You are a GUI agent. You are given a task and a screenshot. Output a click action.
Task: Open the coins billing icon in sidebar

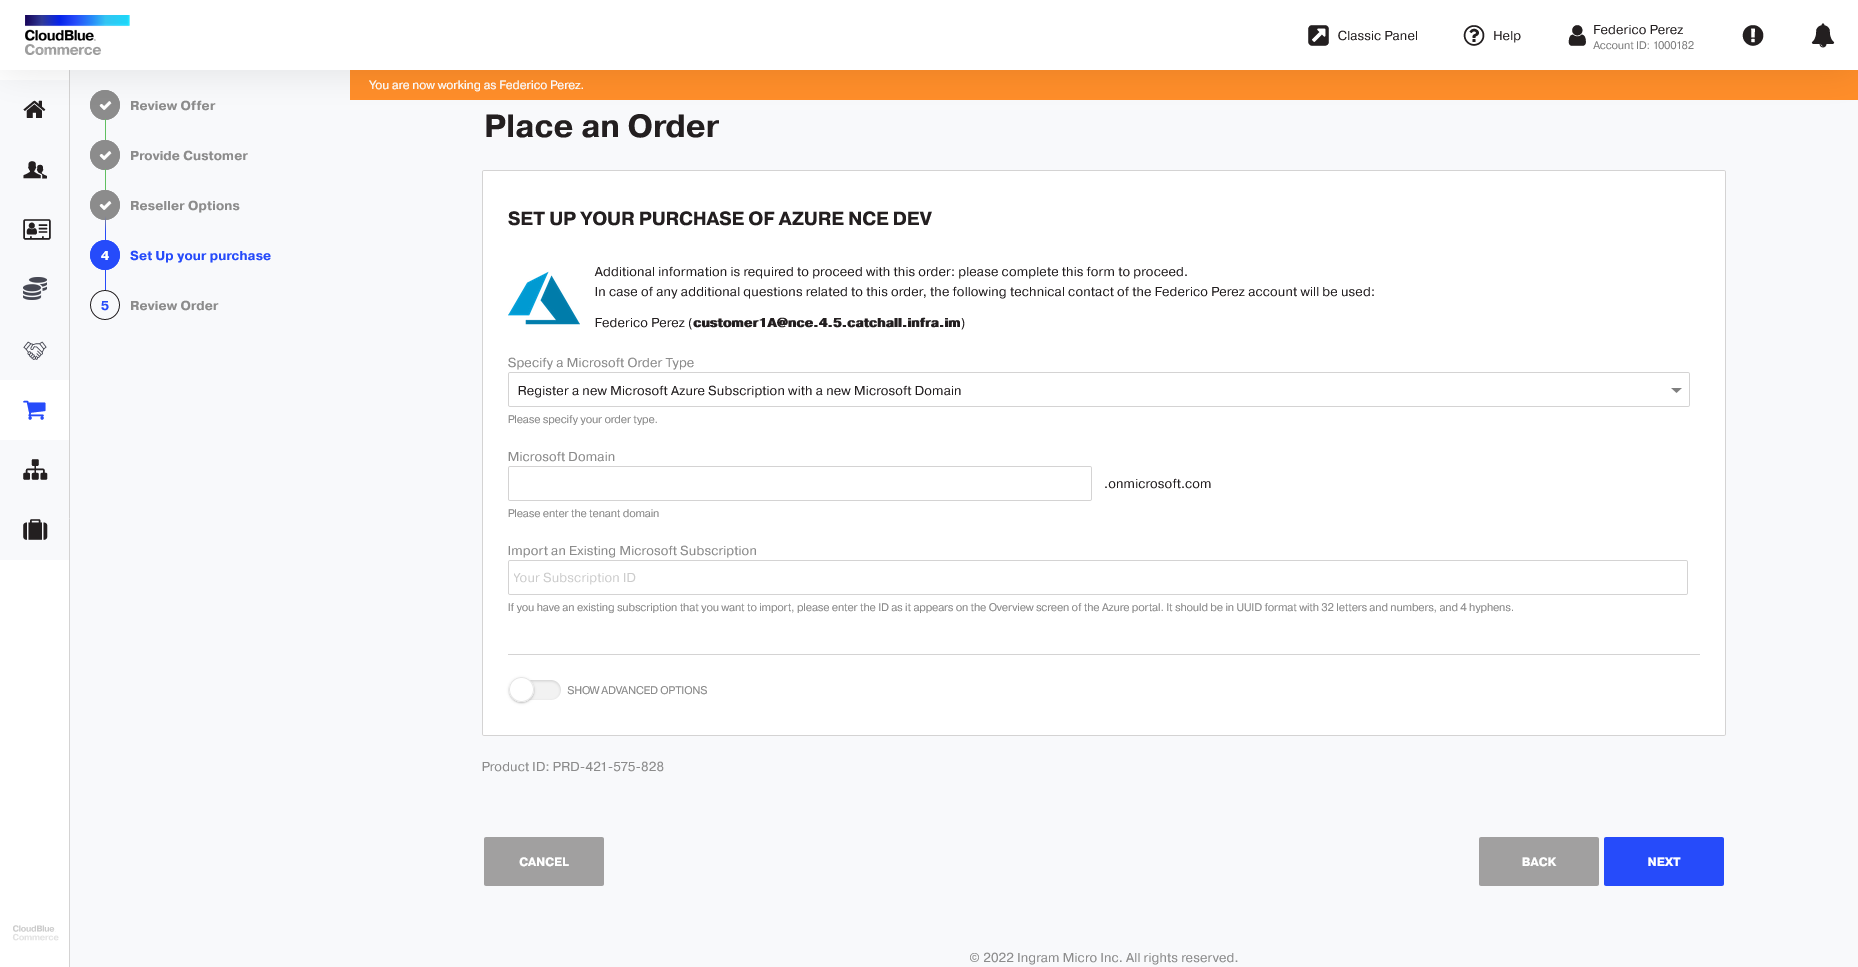coord(35,290)
